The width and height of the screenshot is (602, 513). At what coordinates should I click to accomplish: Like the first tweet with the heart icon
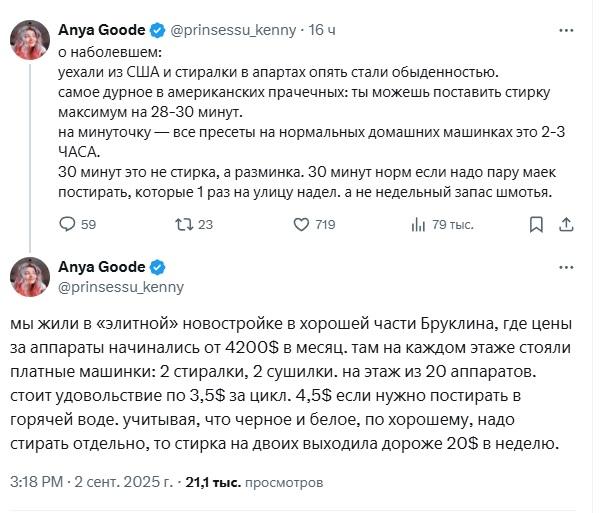[x=297, y=225]
